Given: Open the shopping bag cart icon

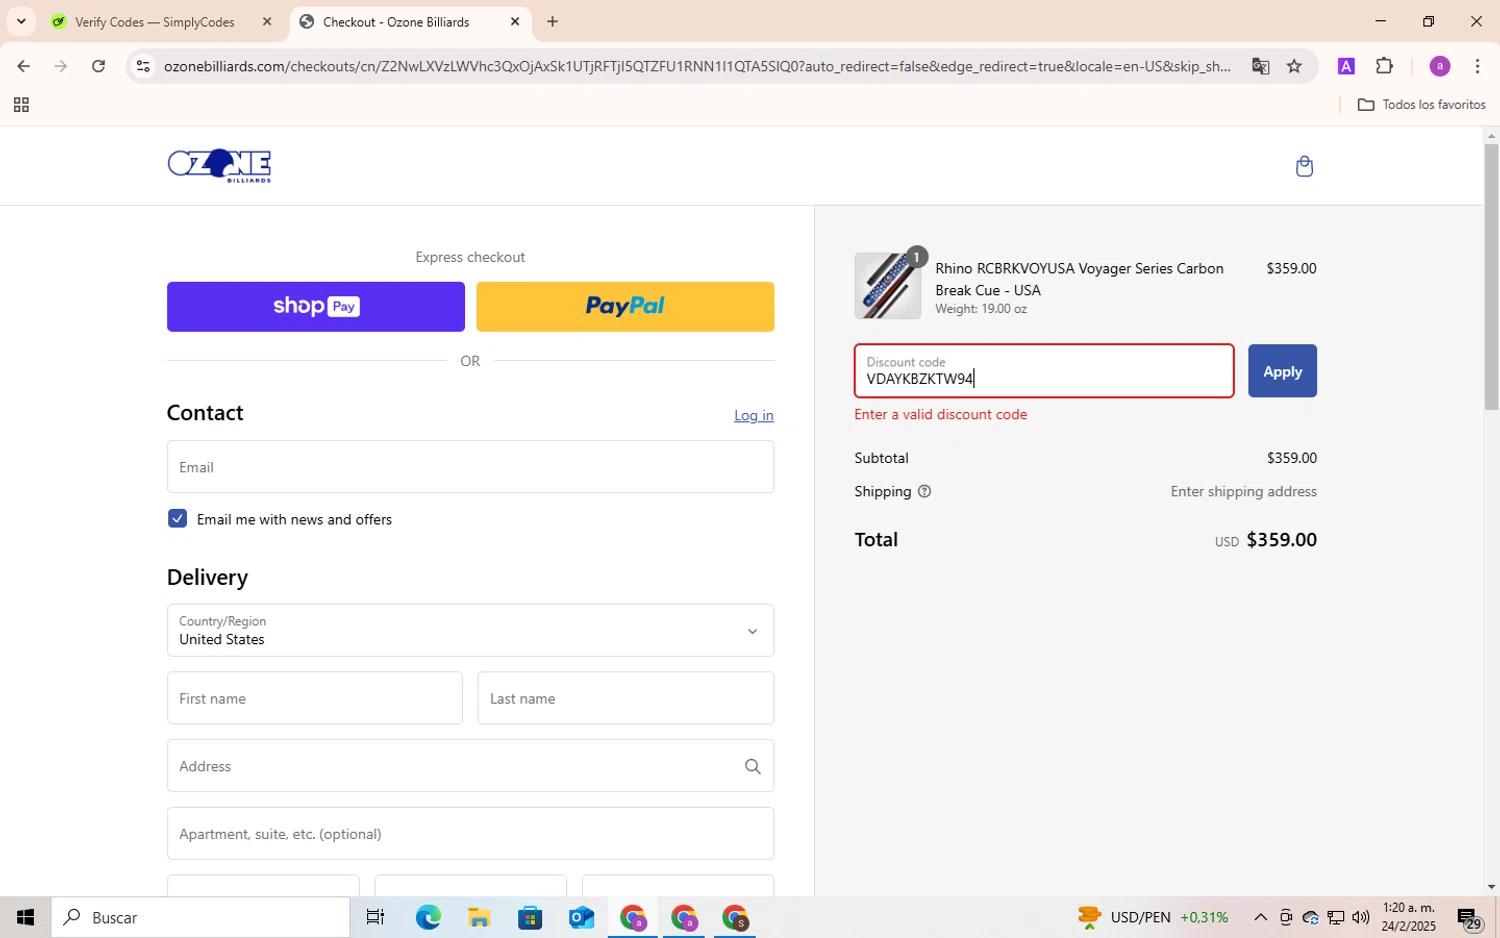Looking at the screenshot, I should coord(1303,166).
